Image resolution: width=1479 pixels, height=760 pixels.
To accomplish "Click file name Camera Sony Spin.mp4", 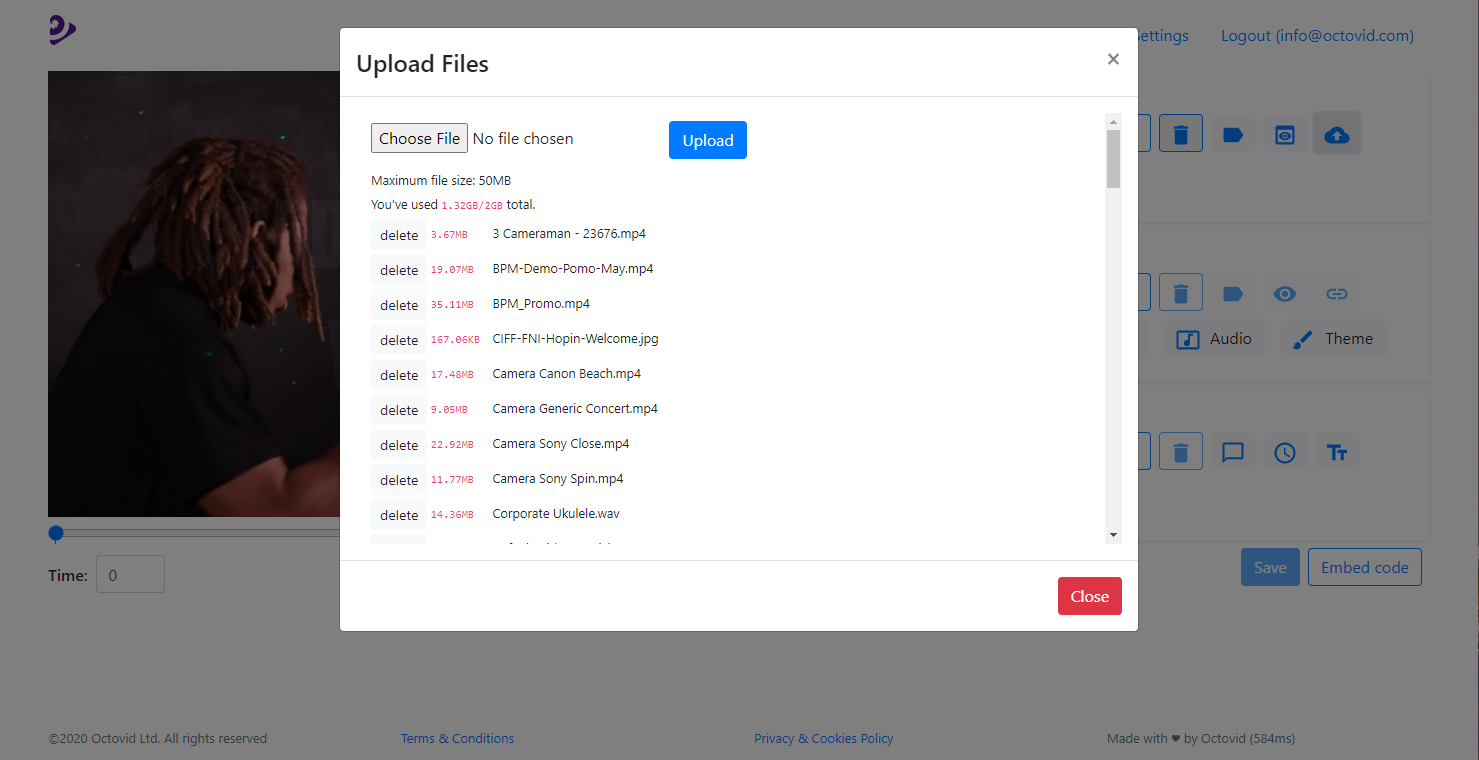I will 558,479.
